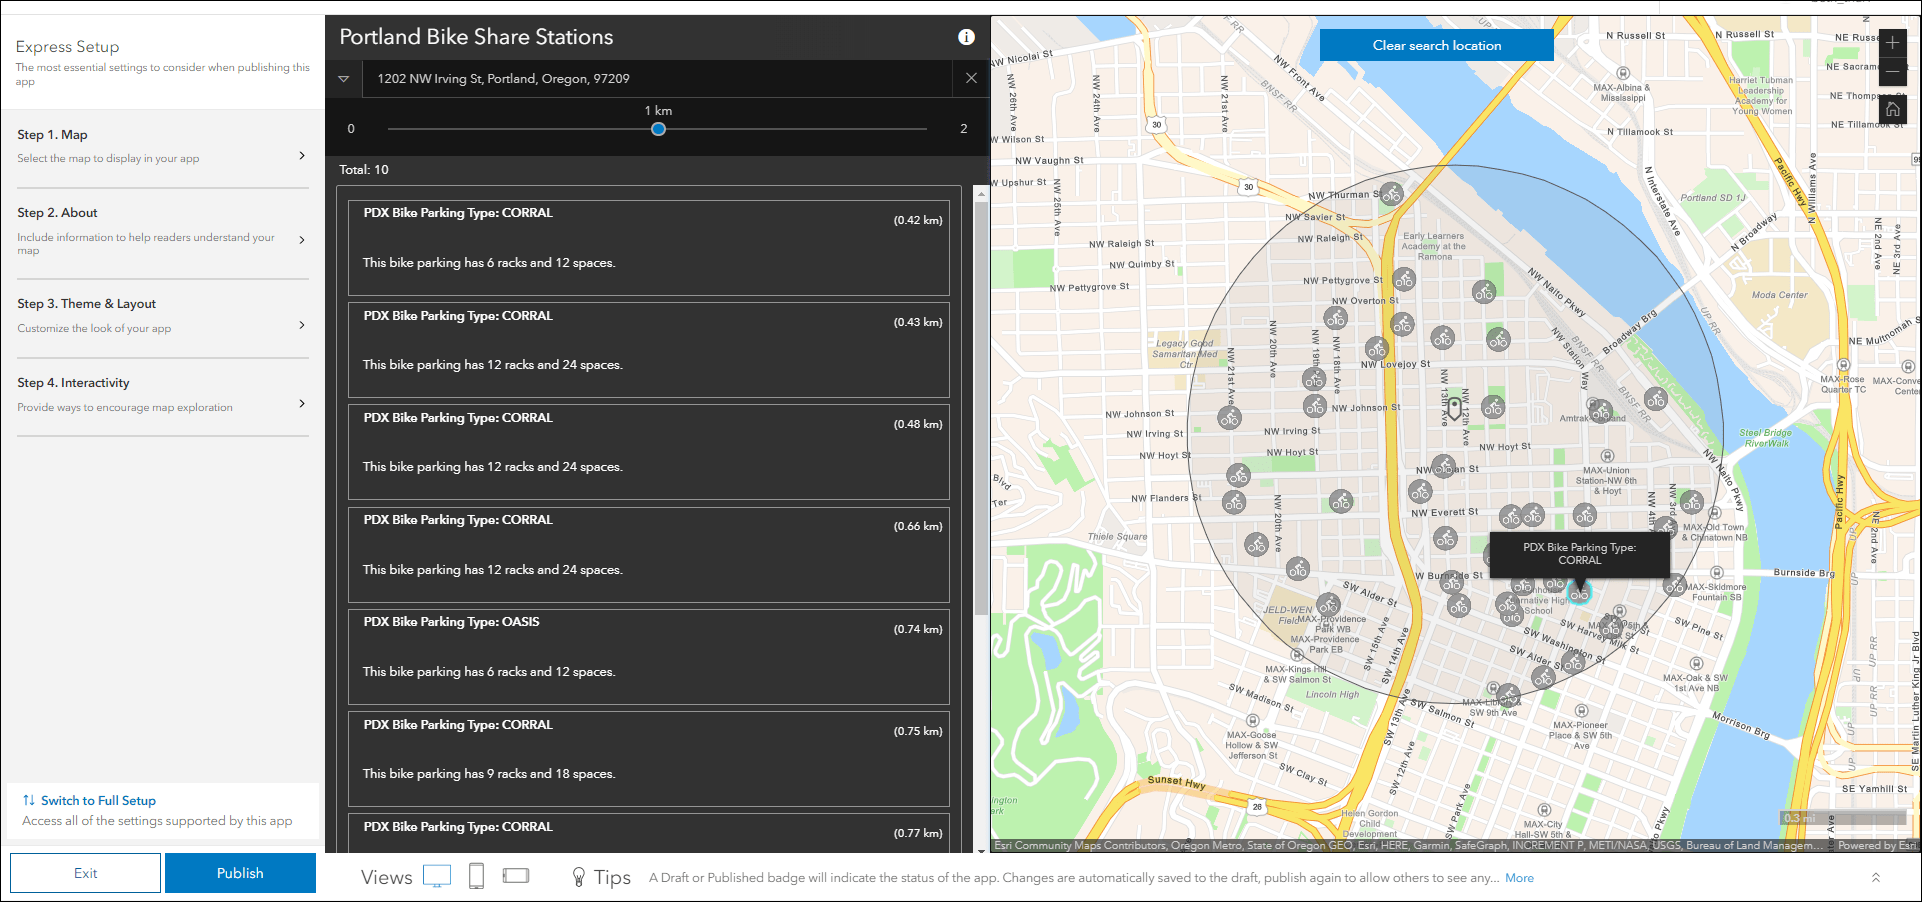The height and width of the screenshot is (902, 1922).
Task: Expand Step 1. Map with its chevron
Action: [302, 155]
